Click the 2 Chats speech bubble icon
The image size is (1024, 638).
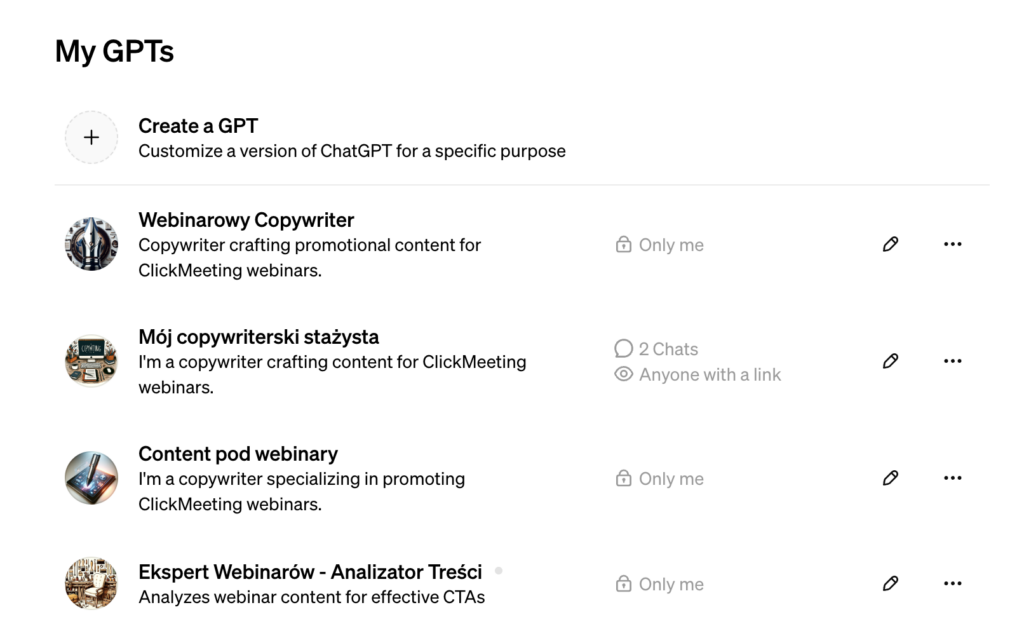[x=624, y=349]
